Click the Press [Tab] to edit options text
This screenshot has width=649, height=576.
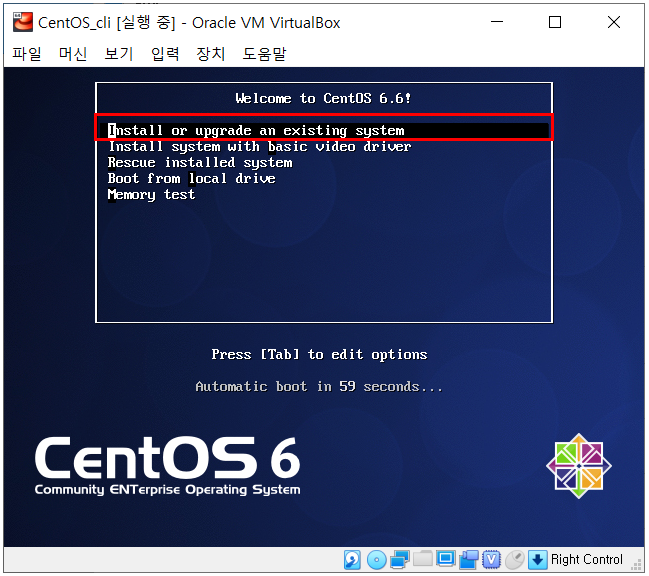319,355
